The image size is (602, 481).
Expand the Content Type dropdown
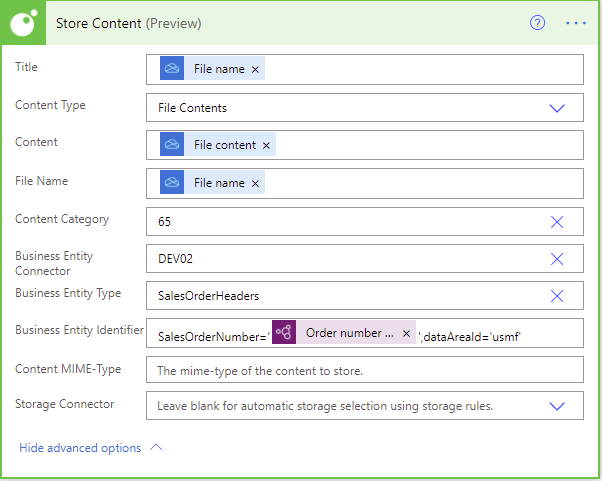pyautogui.click(x=557, y=108)
